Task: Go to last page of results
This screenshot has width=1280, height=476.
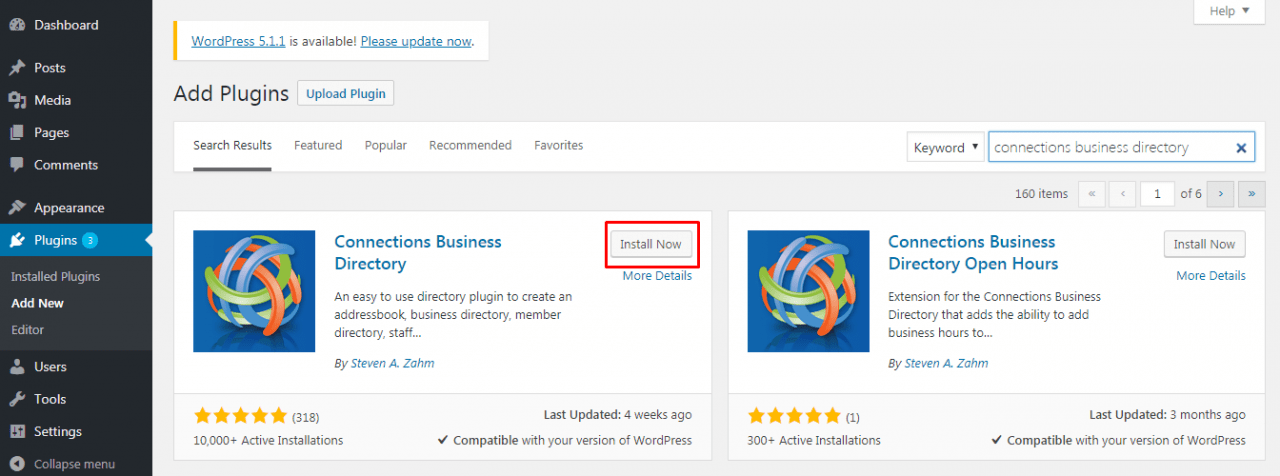Action: click(x=1252, y=194)
